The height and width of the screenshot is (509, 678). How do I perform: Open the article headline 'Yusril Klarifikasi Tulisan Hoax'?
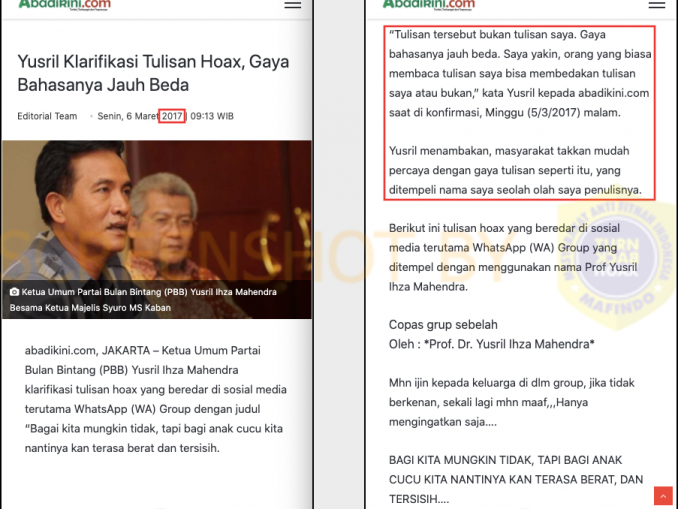153,73
